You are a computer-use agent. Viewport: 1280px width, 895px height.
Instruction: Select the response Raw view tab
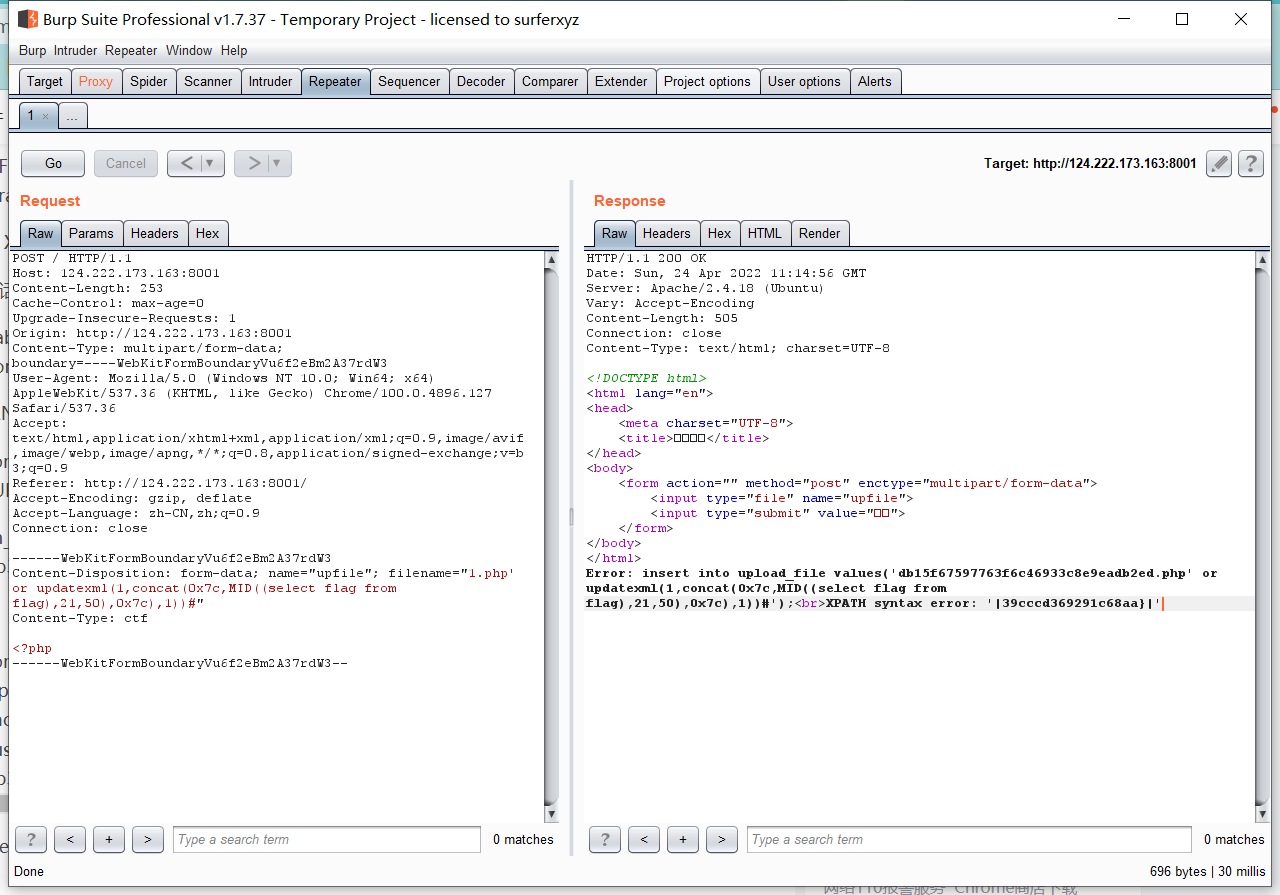[x=615, y=233]
